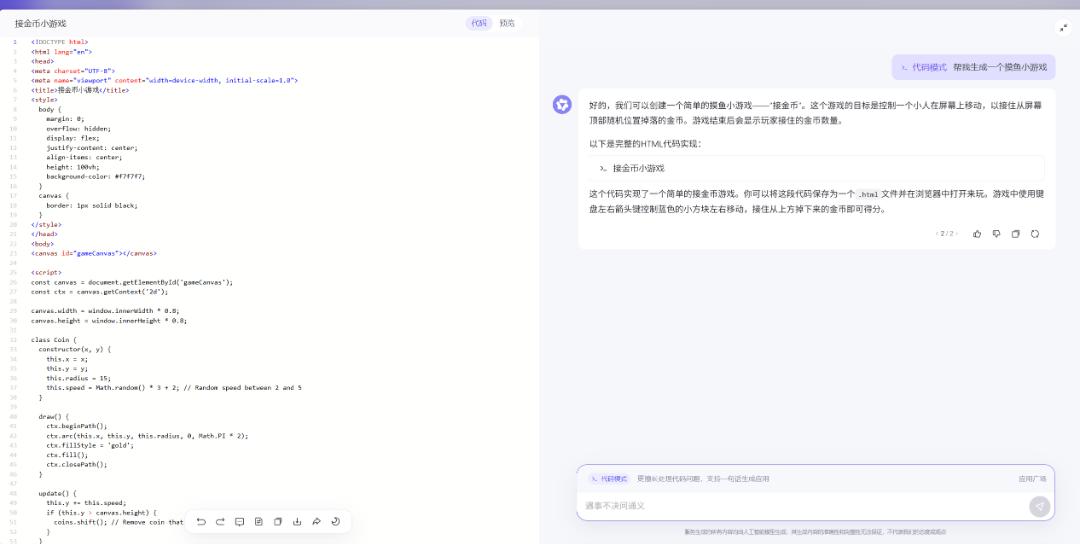This screenshot has width=1080, height=544.
Task: Click the 代码模式 tag in input box
Action: tap(609, 479)
